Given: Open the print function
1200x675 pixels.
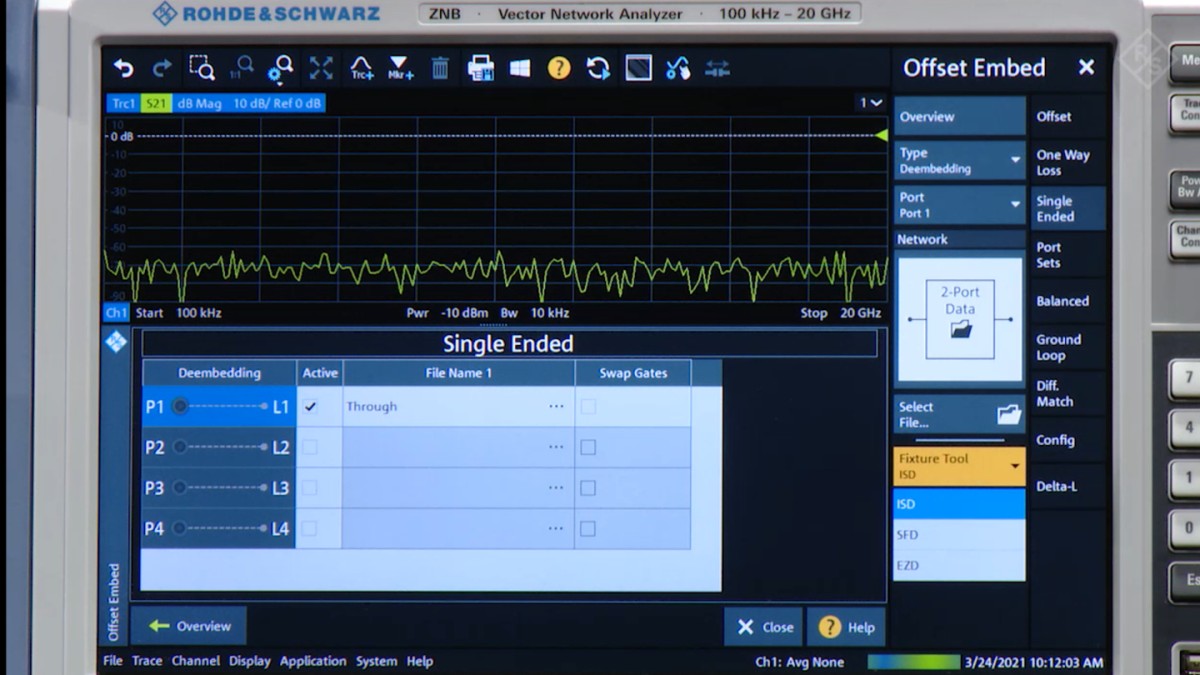Looking at the screenshot, I should click(481, 68).
